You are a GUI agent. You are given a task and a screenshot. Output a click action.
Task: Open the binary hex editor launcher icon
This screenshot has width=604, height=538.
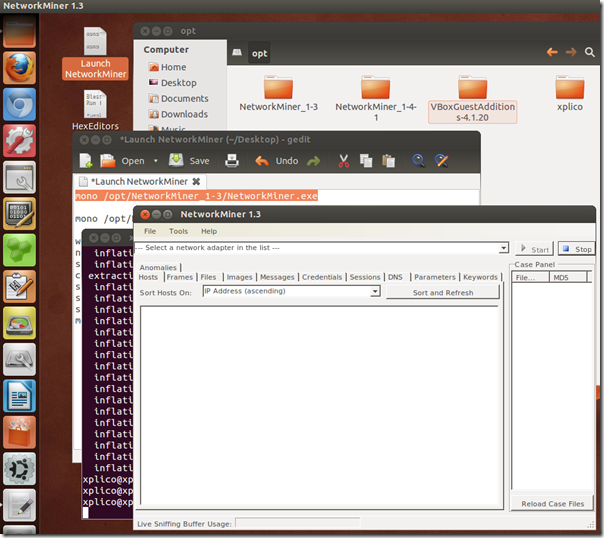[x=19, y=214]
